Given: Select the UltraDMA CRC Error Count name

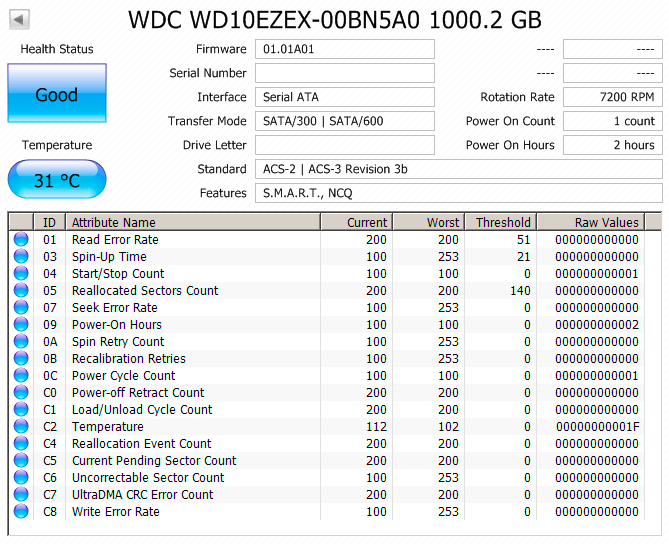Looking at the screenshot, I should (143, 494).
